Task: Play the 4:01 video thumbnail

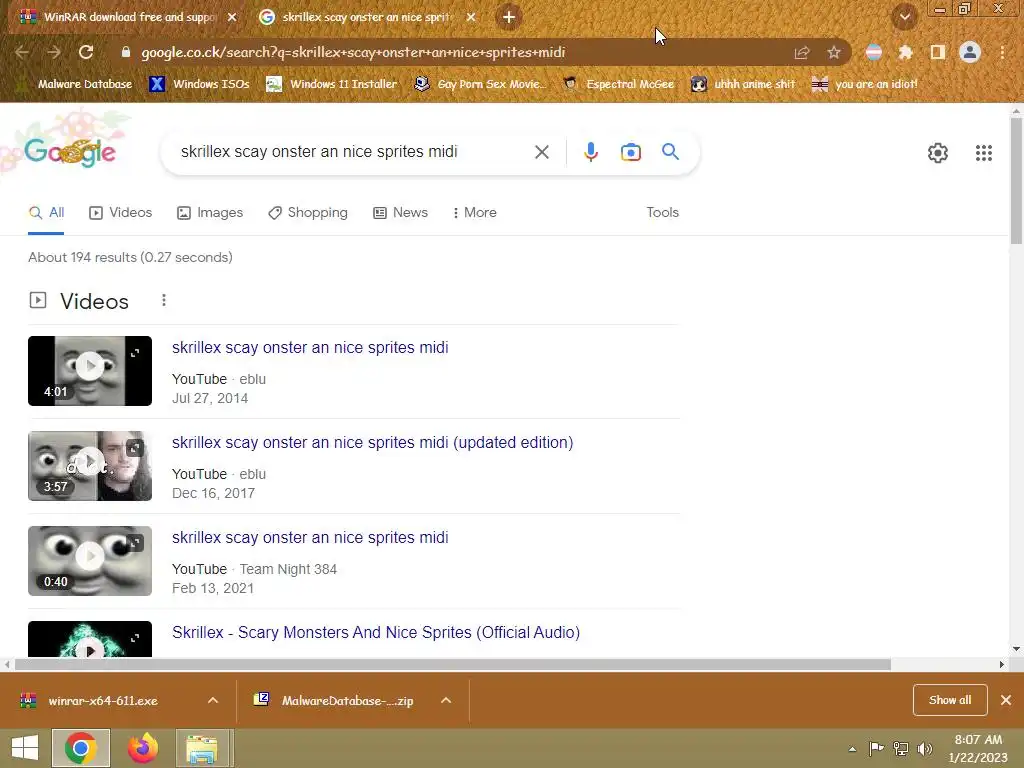Action: 90,371
